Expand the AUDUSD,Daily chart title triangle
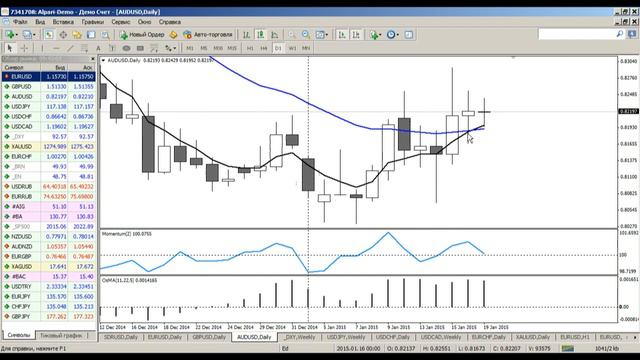 [103, 60]
